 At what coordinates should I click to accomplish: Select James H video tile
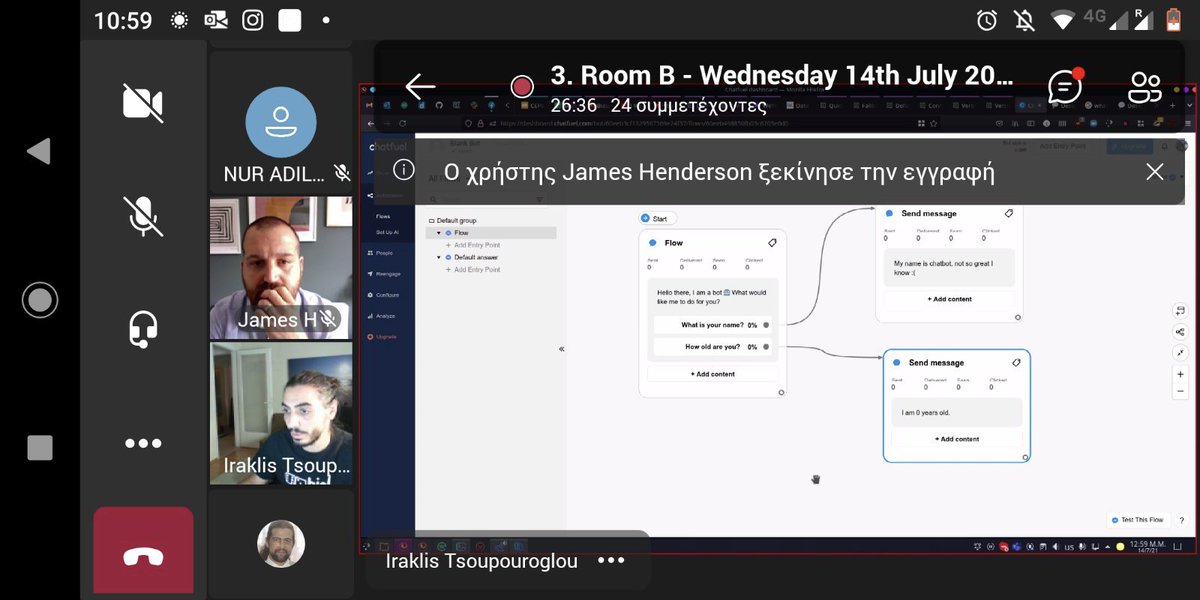coord(281,268)
